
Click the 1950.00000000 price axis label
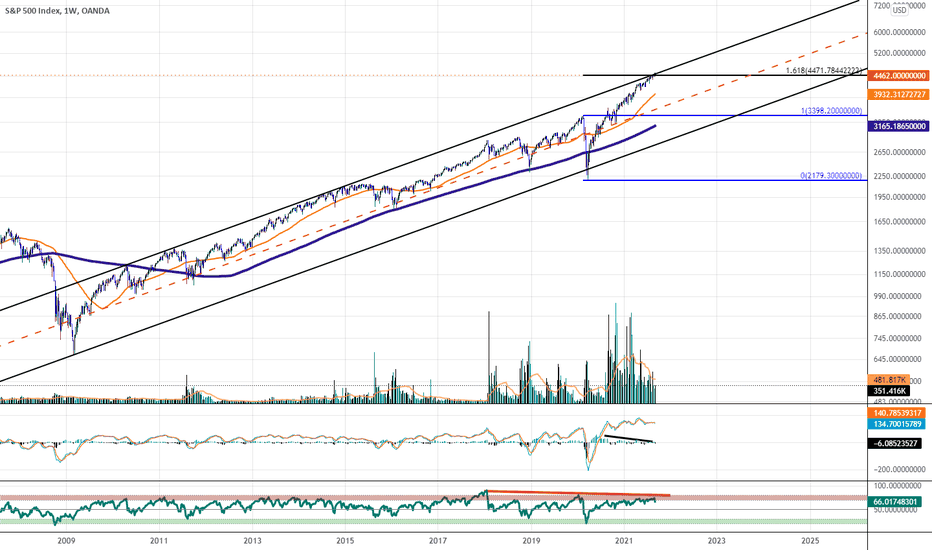899,197
